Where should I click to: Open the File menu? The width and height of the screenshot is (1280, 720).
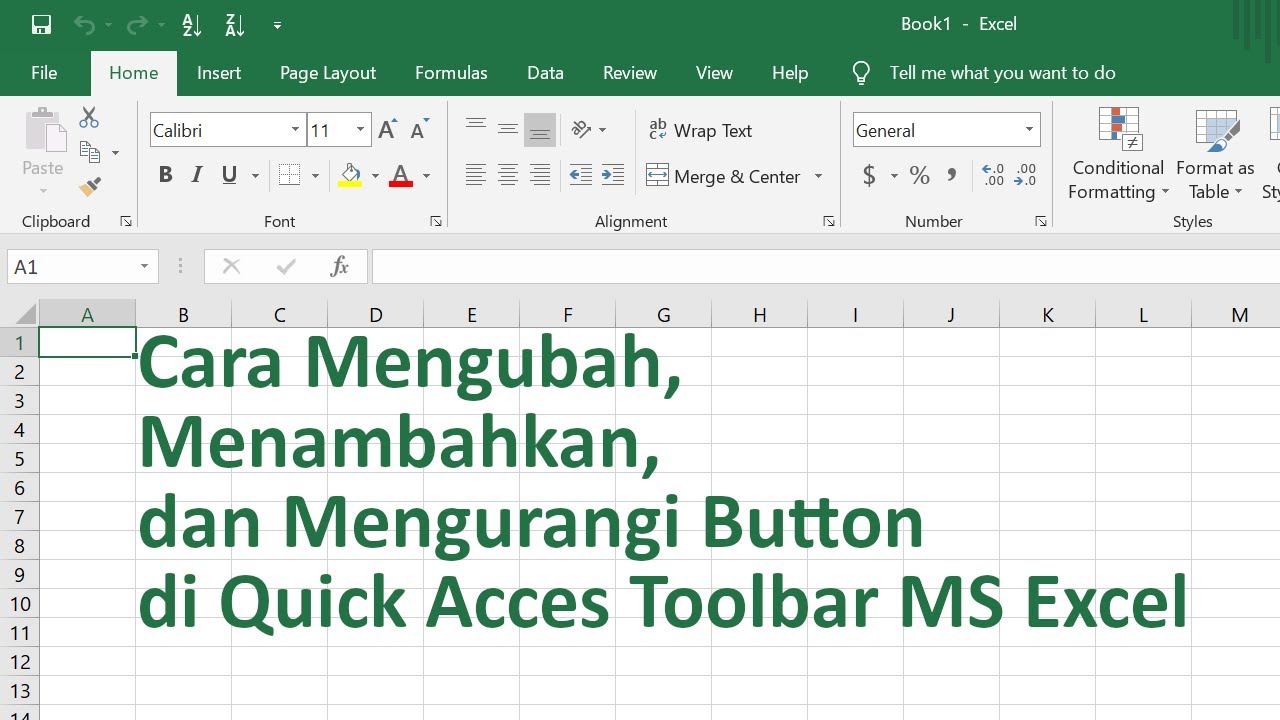point(44,73)
